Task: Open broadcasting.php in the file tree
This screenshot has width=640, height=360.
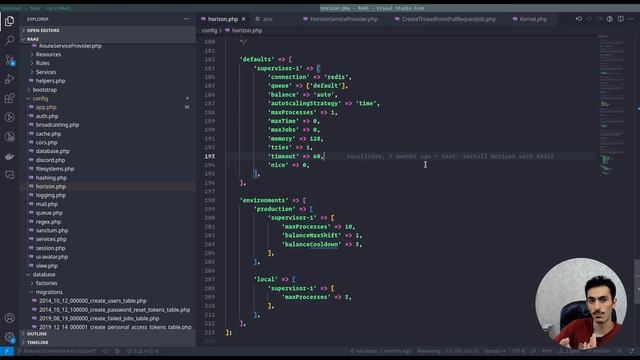Action: [x=57, y=125]
